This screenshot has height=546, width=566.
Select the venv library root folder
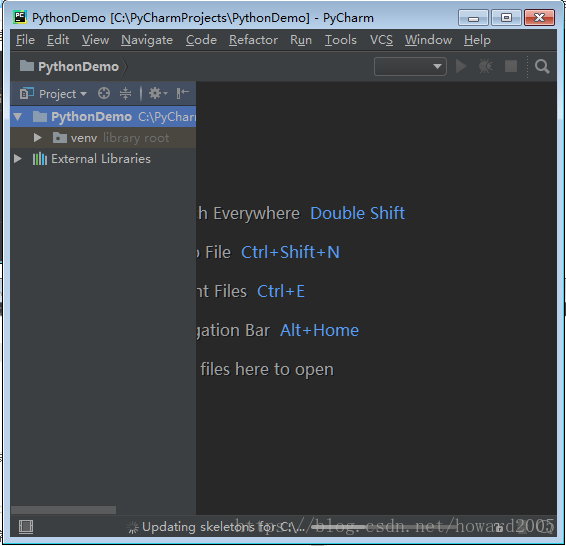click(103, 137)
